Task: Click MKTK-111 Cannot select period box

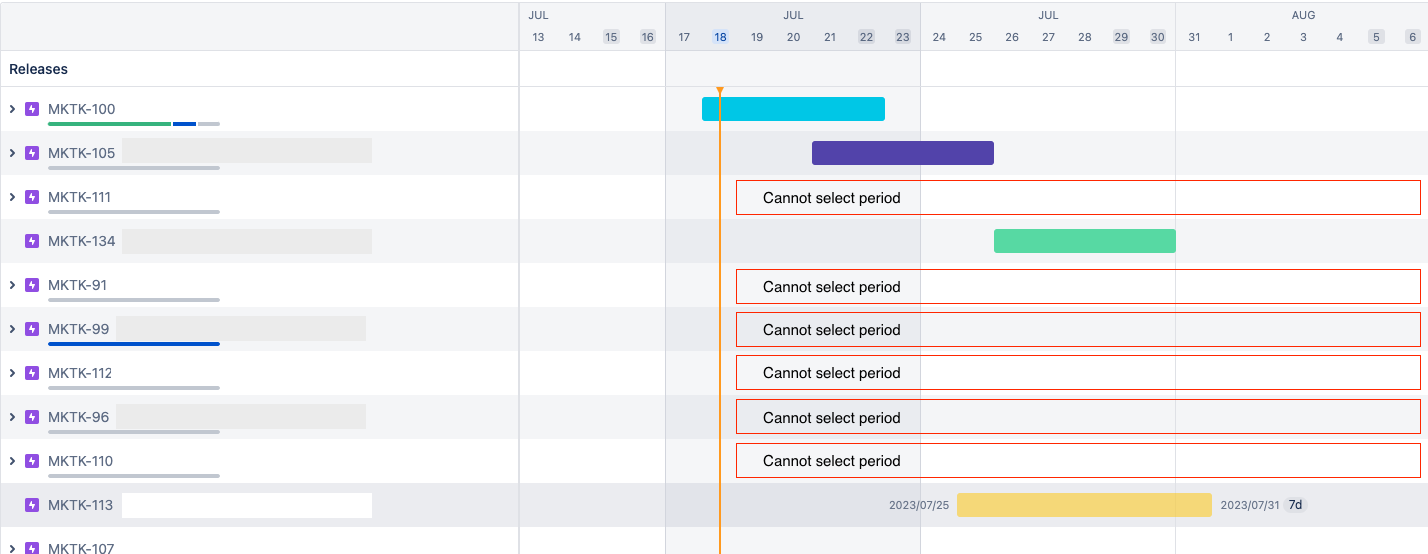Action: (x=1078, y=197)
